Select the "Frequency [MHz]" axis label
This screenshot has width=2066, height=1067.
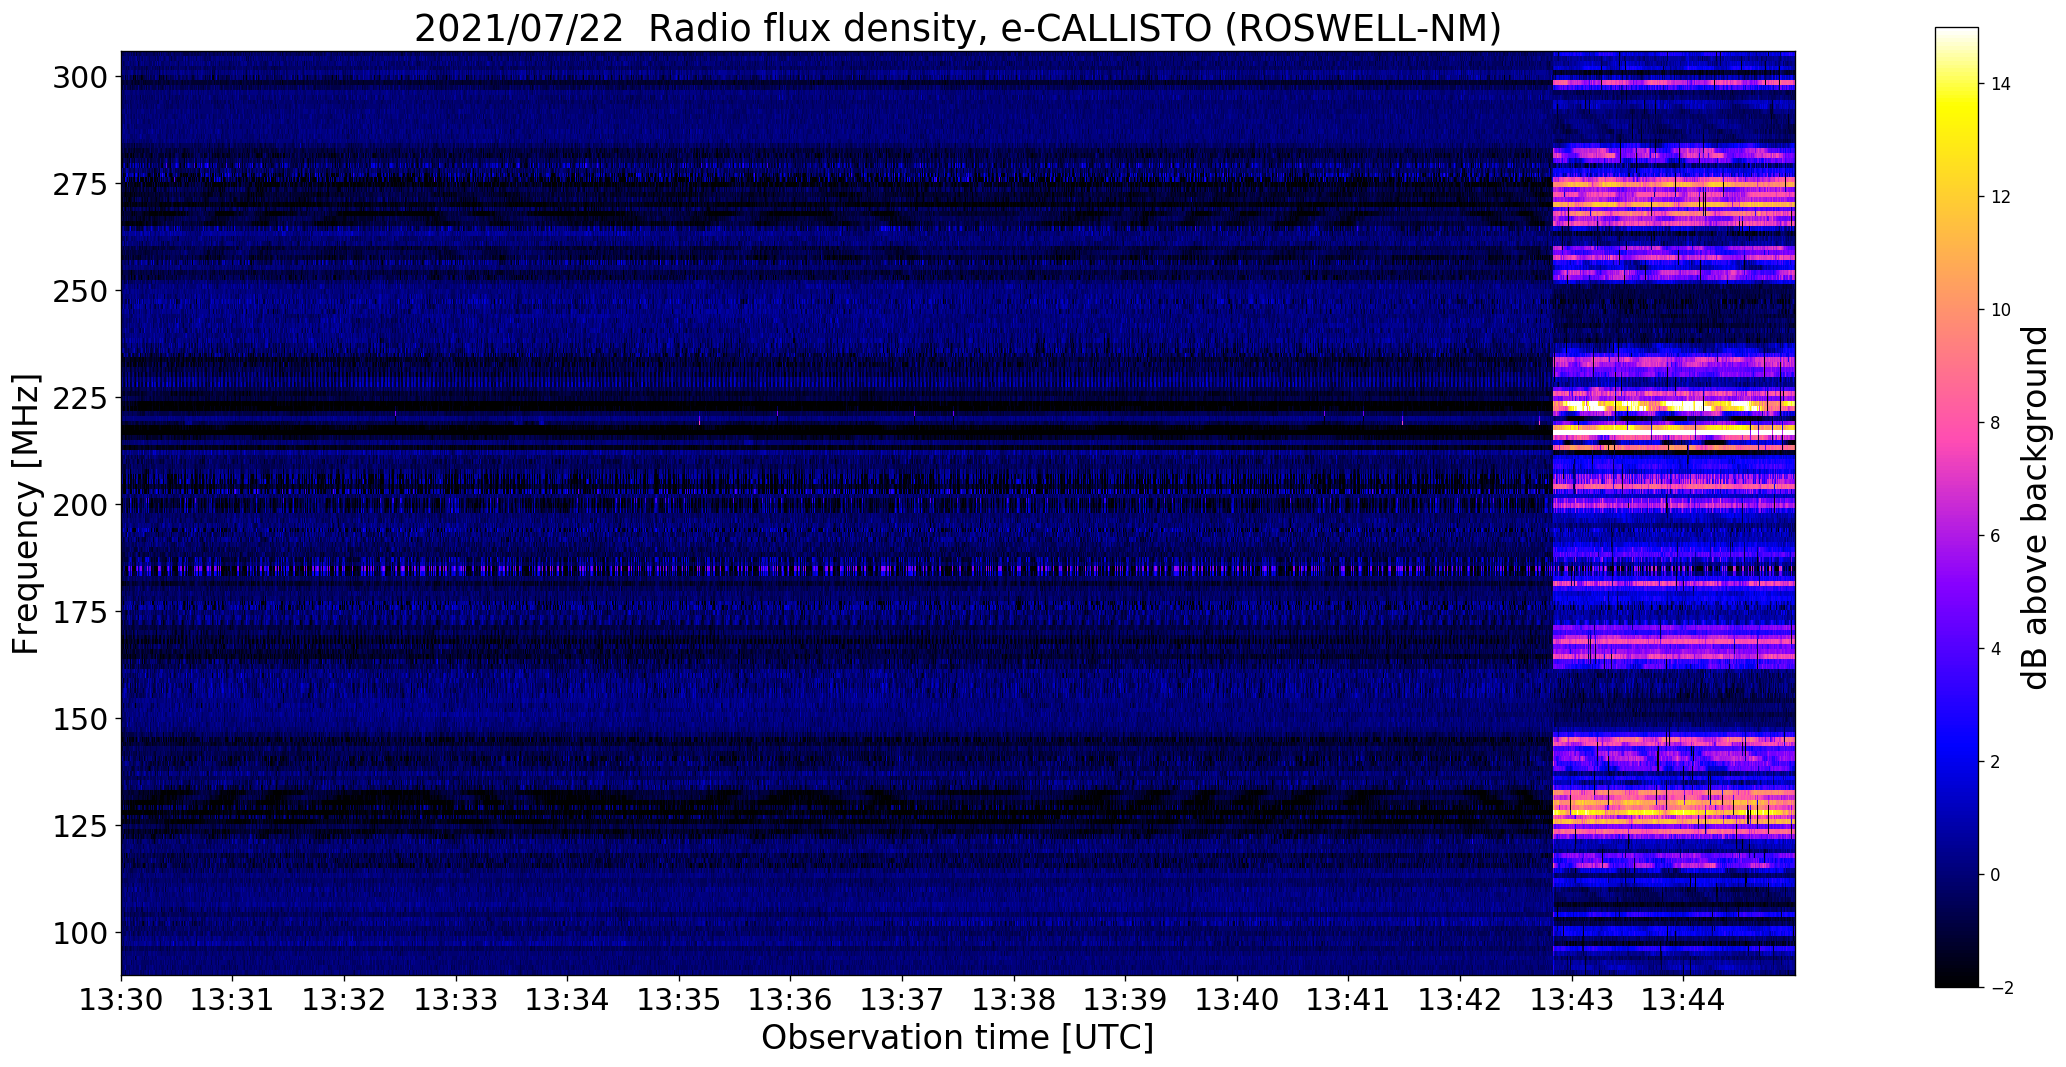pyautogui.click(x=26, y=514)
